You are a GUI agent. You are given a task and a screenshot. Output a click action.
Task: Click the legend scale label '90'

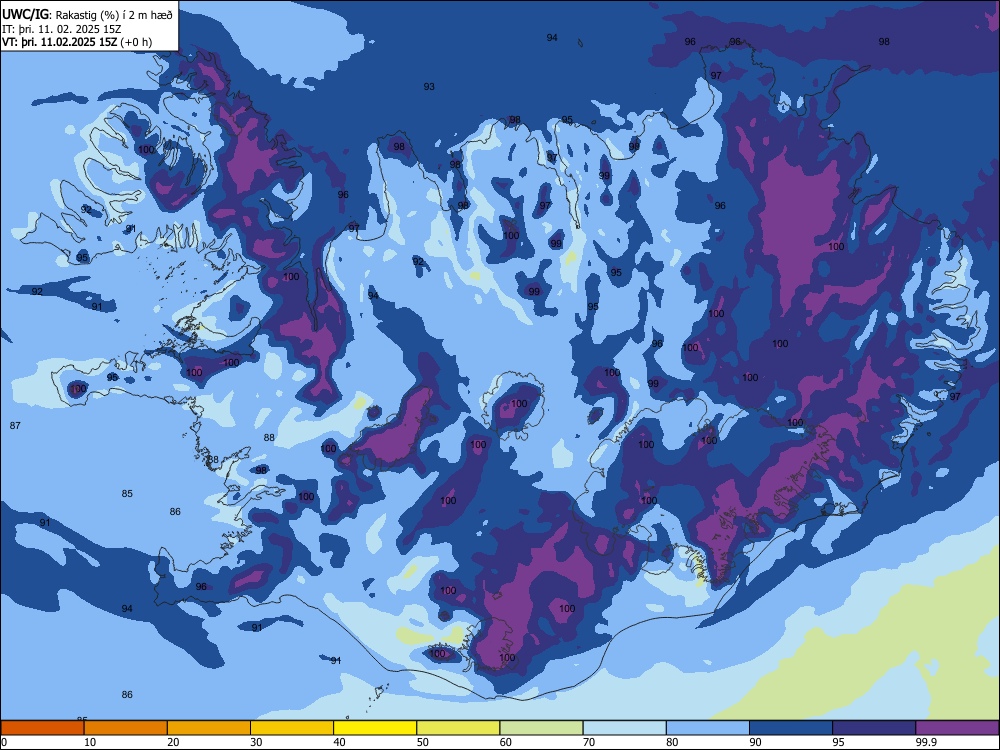755,742
